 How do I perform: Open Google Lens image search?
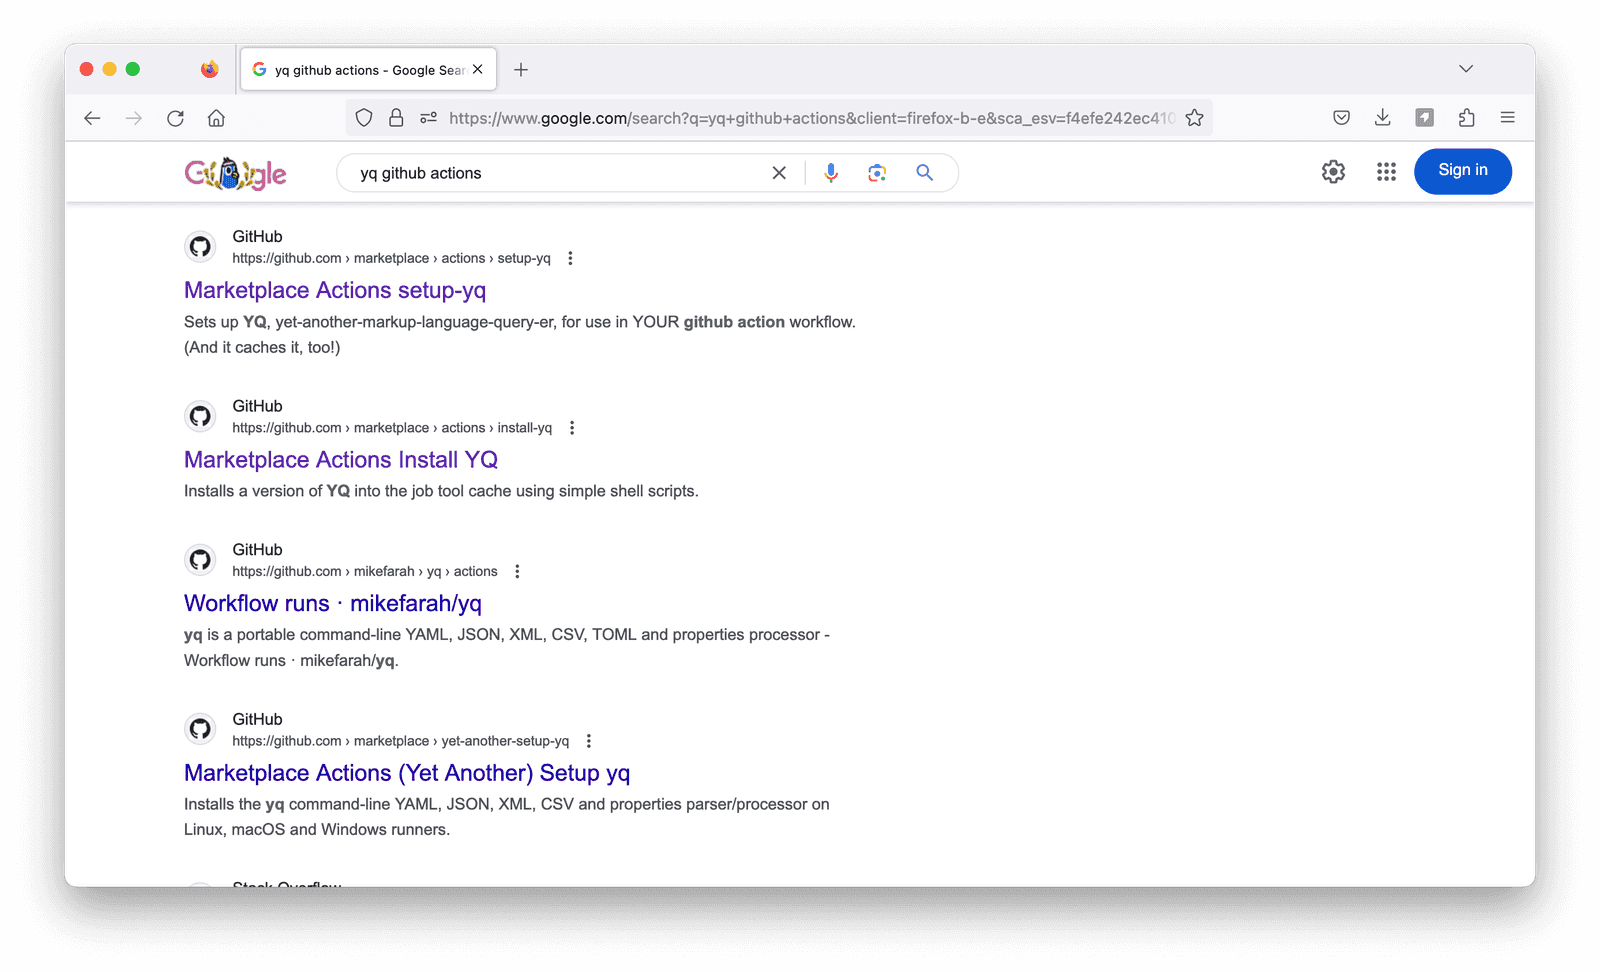(x=877, y=172)
